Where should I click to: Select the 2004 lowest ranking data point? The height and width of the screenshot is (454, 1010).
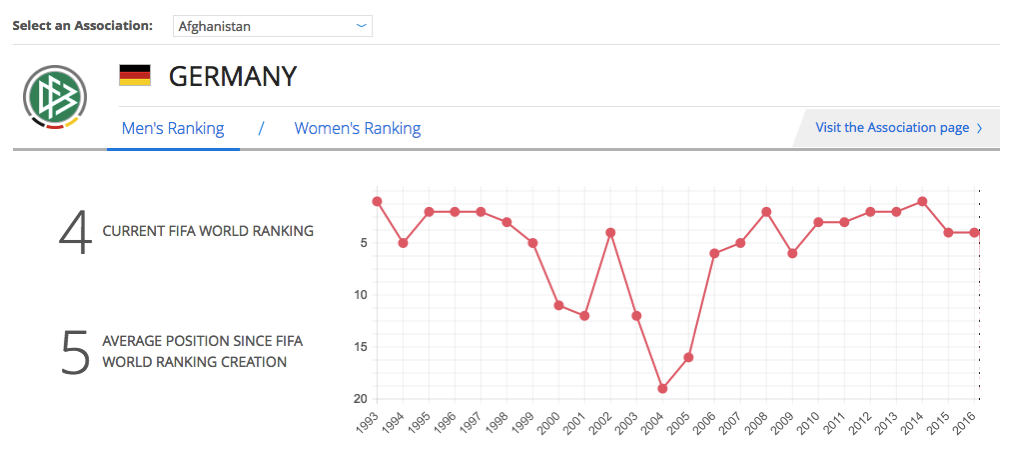click(662, 389)
